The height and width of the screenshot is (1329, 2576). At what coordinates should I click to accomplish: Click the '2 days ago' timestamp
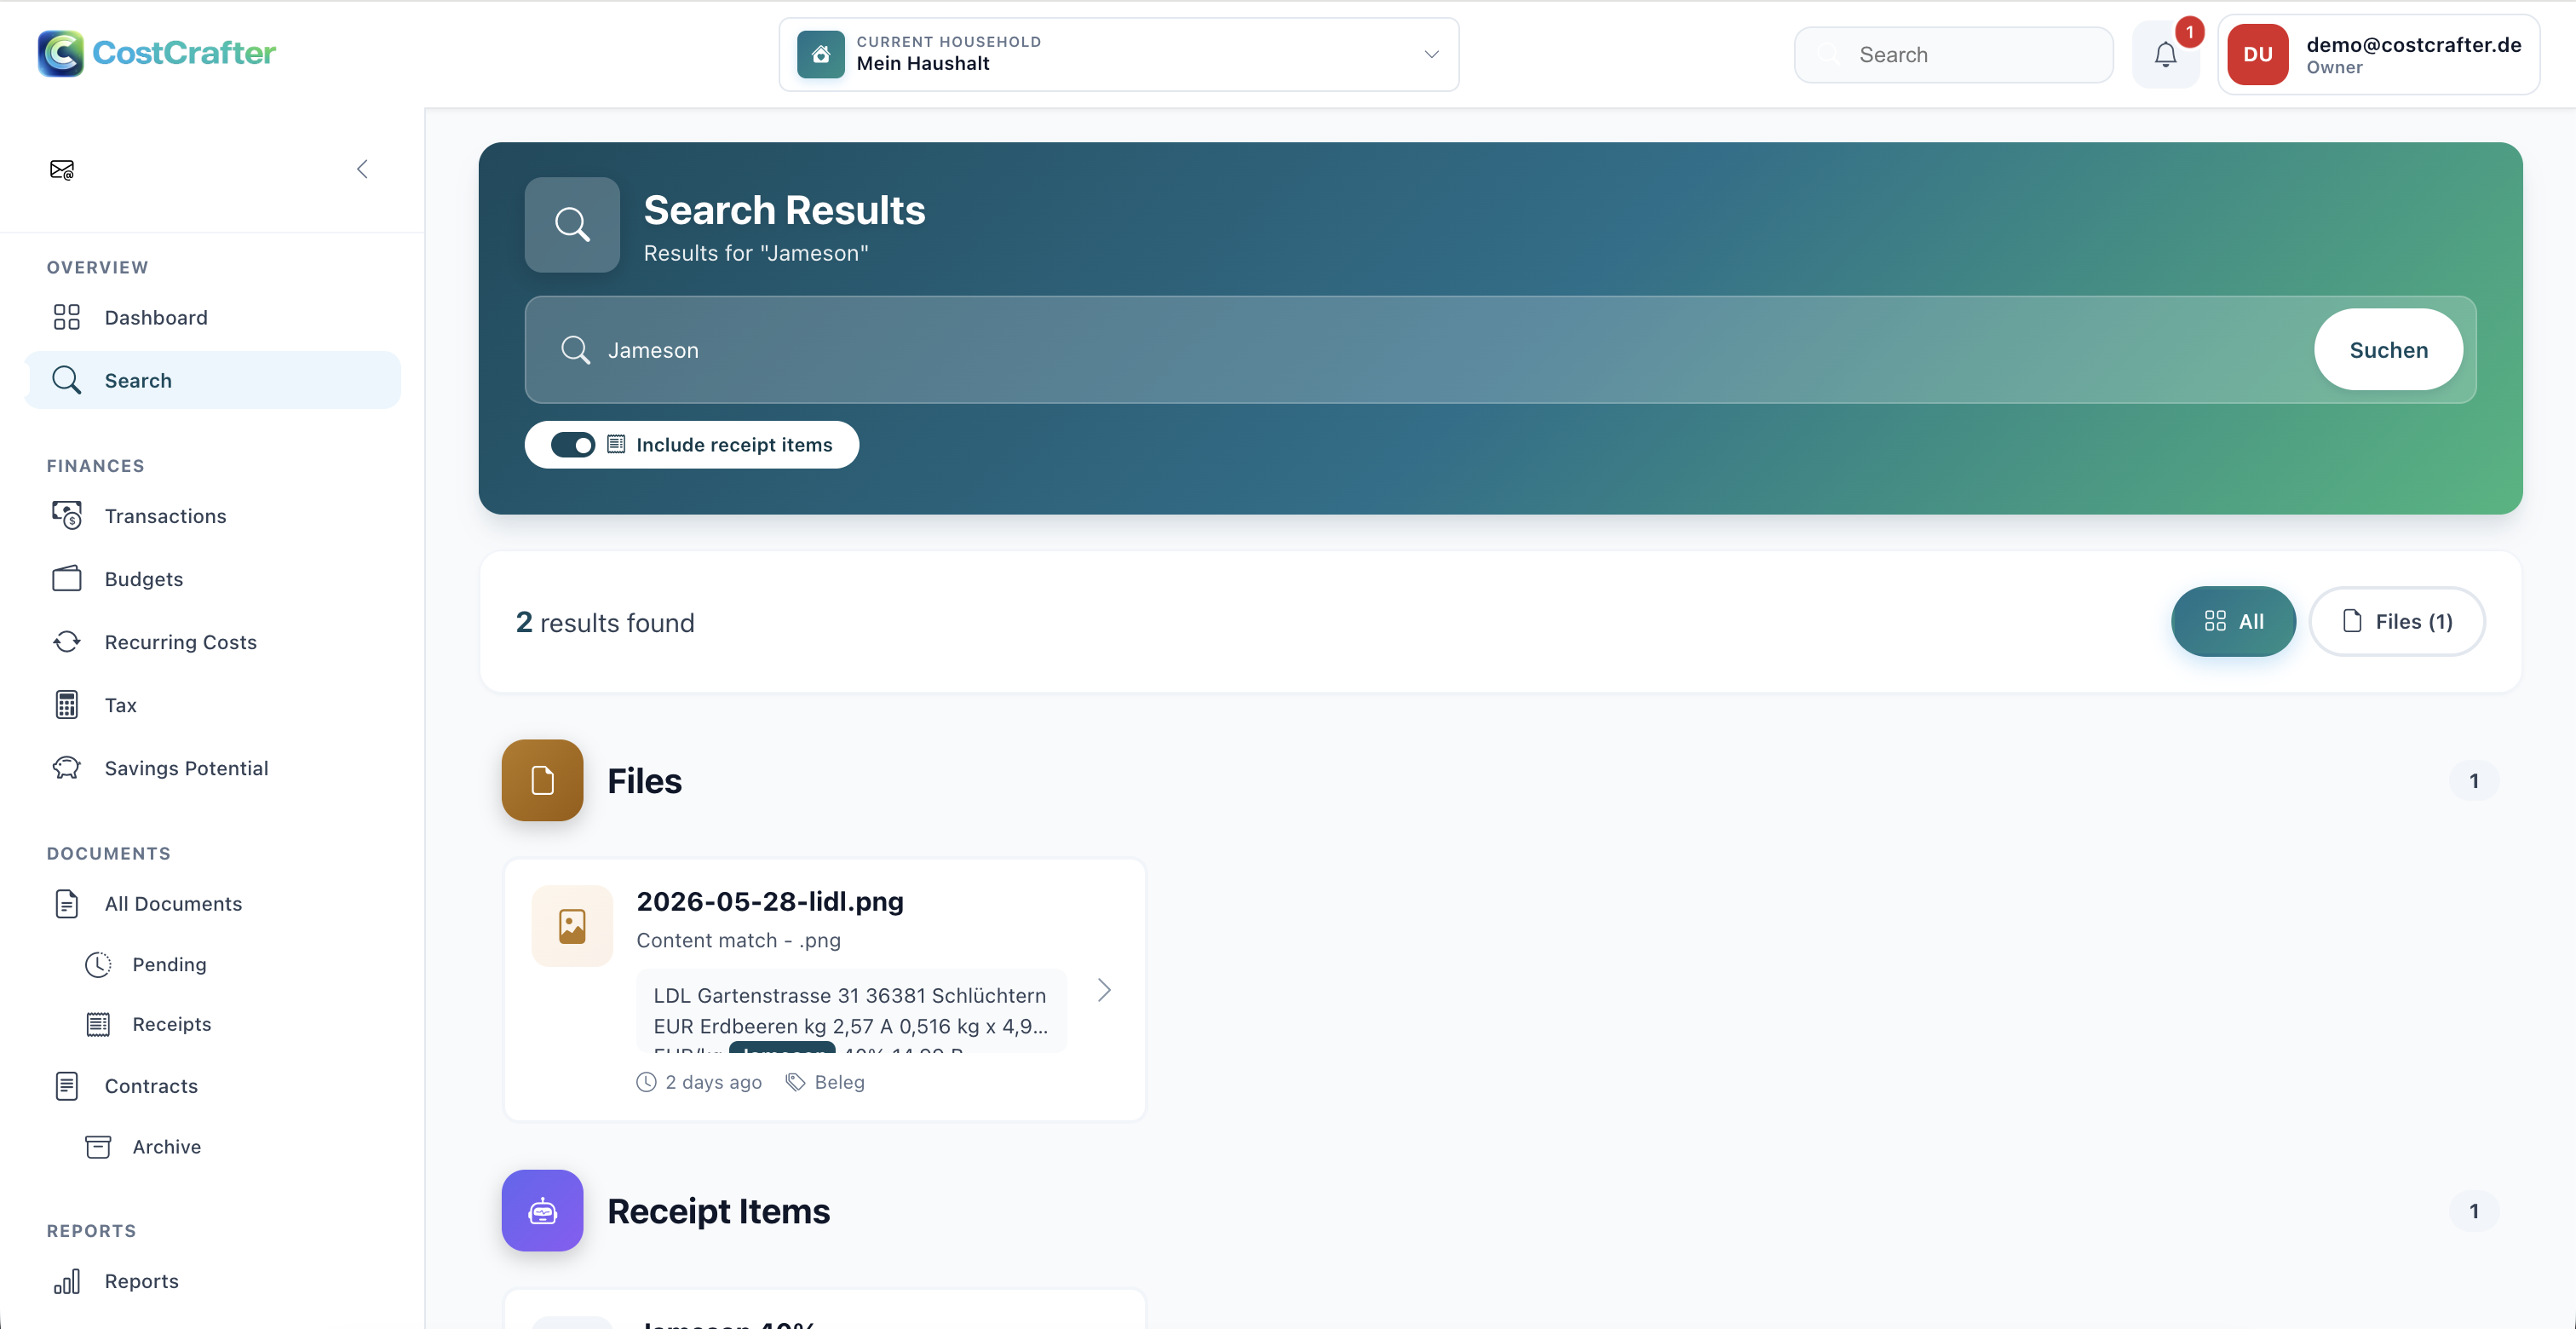point(699,1083)
